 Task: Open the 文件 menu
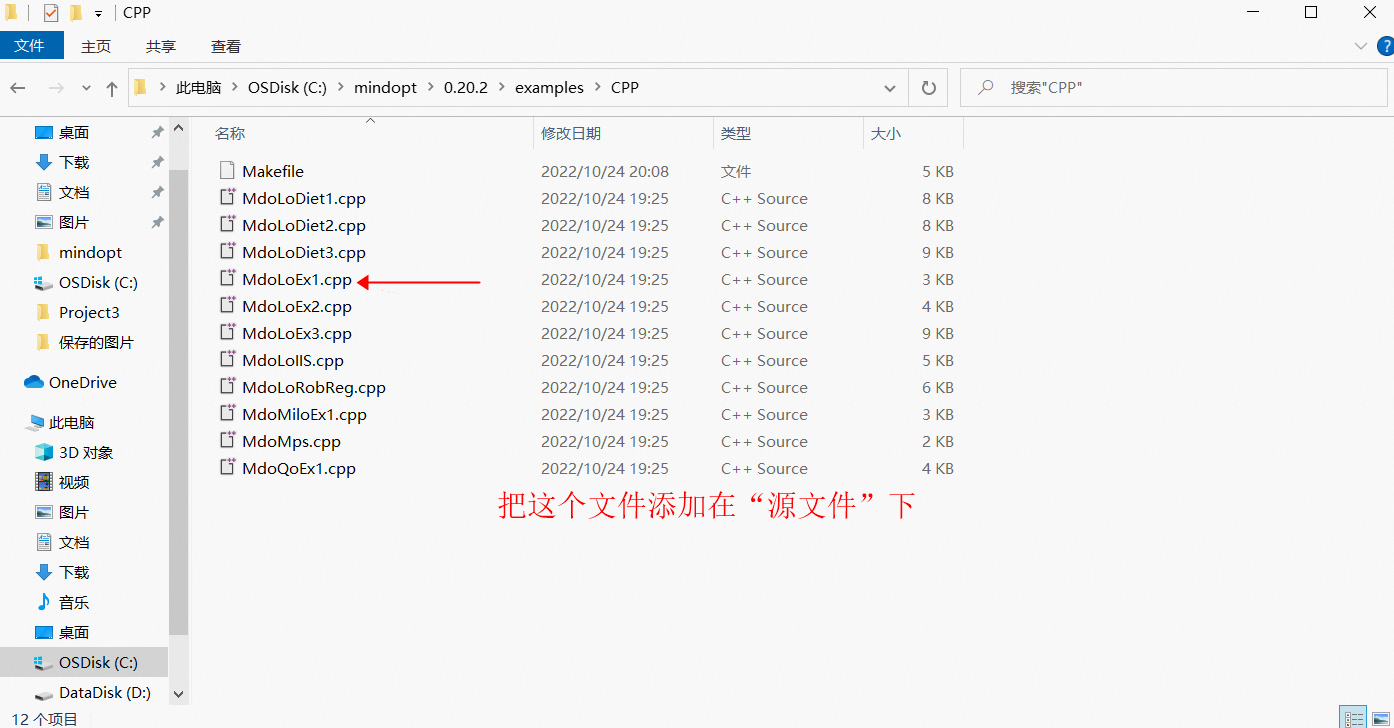[31, 45]
